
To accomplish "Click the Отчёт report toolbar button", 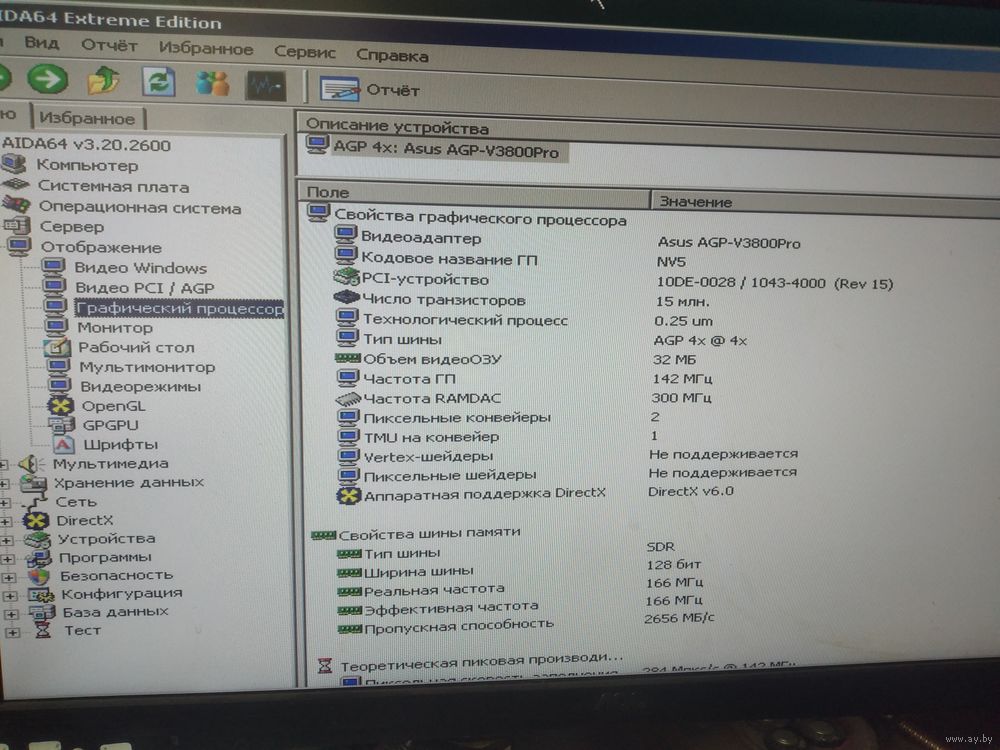I will (x=369, y=89).
